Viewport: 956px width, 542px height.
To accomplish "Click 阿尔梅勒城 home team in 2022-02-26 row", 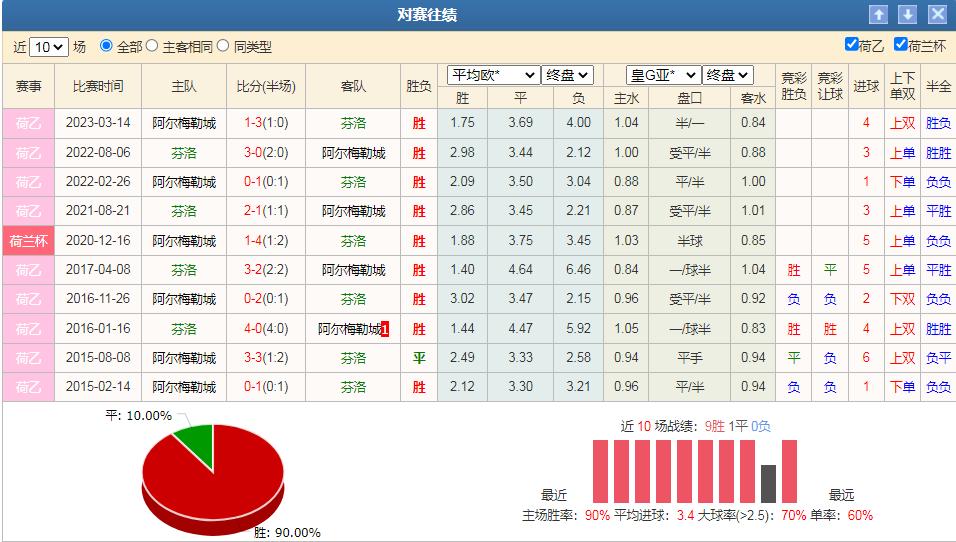I will coord(184,182).
